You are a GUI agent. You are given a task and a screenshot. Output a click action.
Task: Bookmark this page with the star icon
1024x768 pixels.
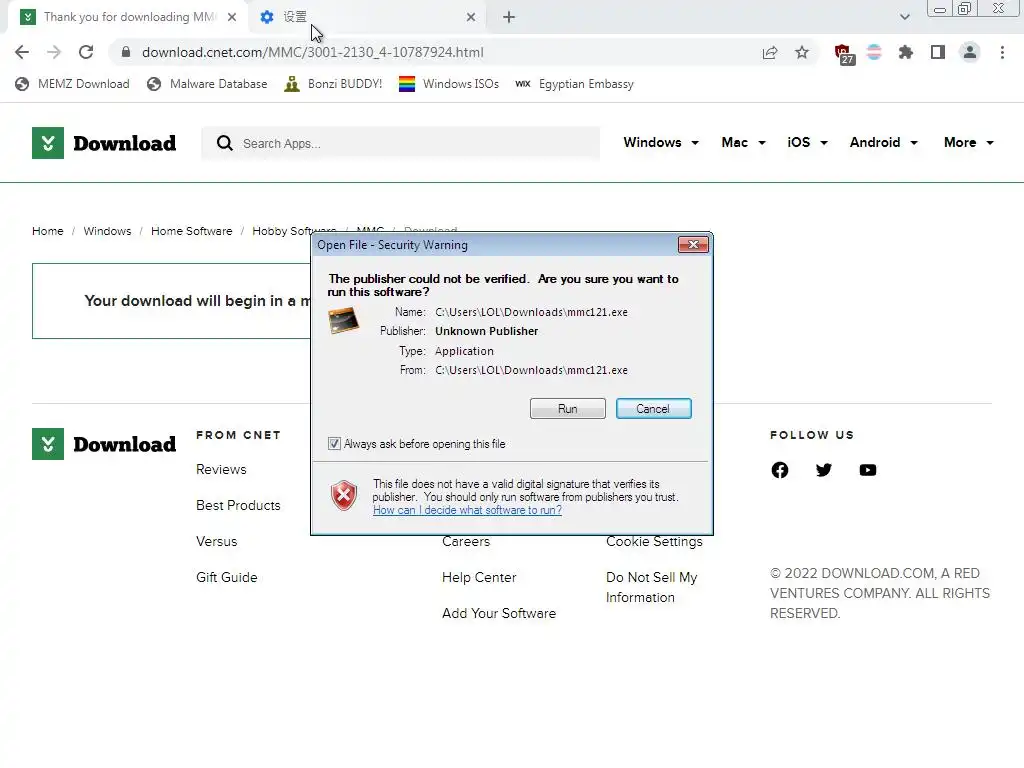[x=802, y=53]
